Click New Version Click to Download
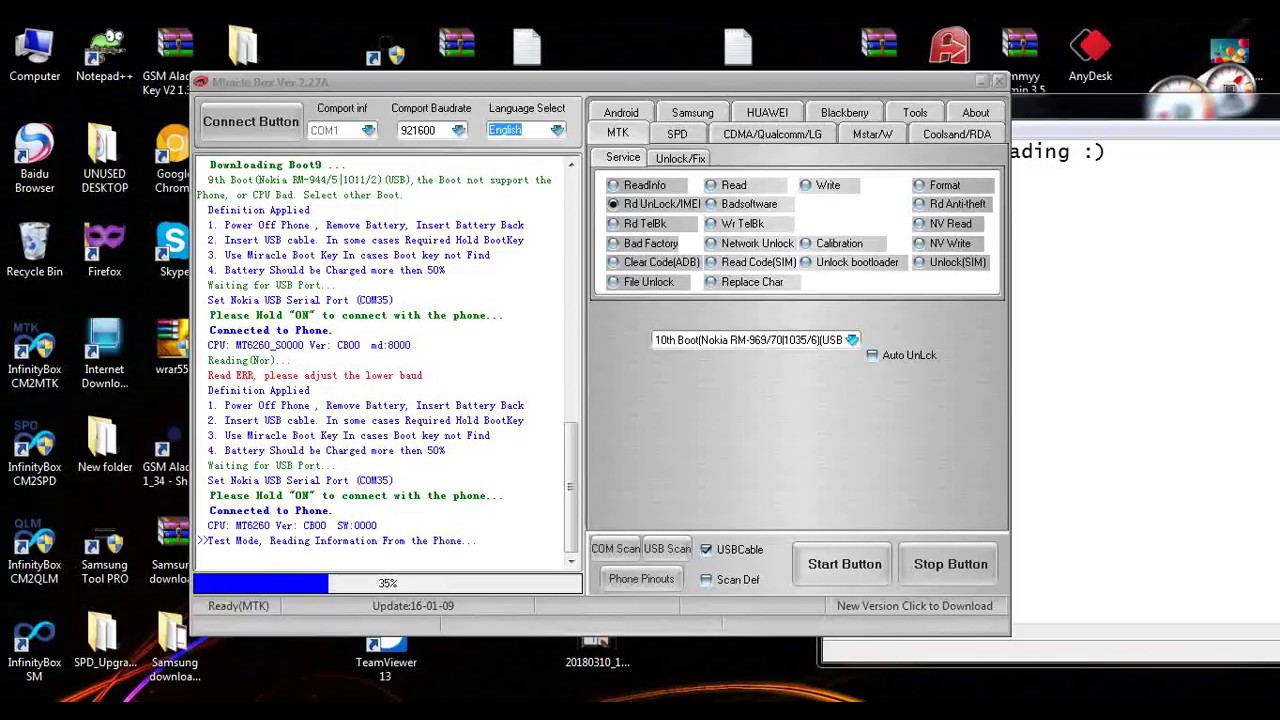The width and height of the screenshot is (1280, 720). [x=915, y=606]
